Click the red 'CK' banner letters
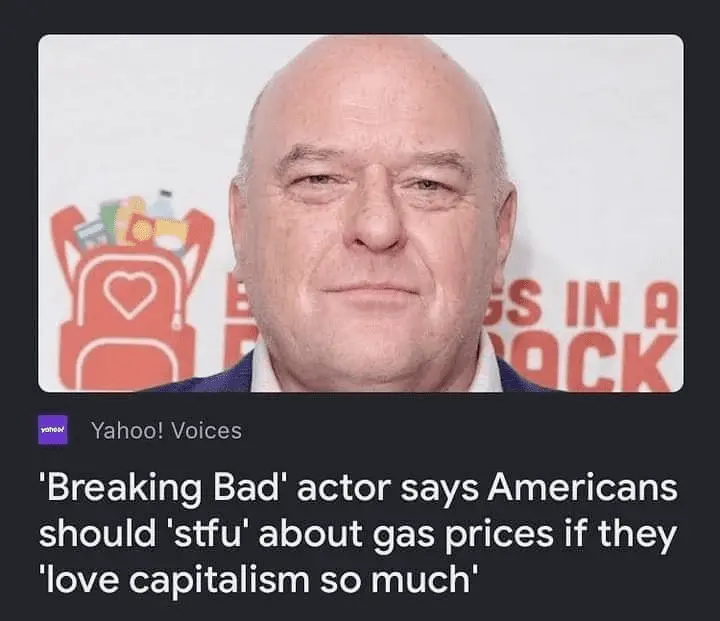 [x=624, y=364]
